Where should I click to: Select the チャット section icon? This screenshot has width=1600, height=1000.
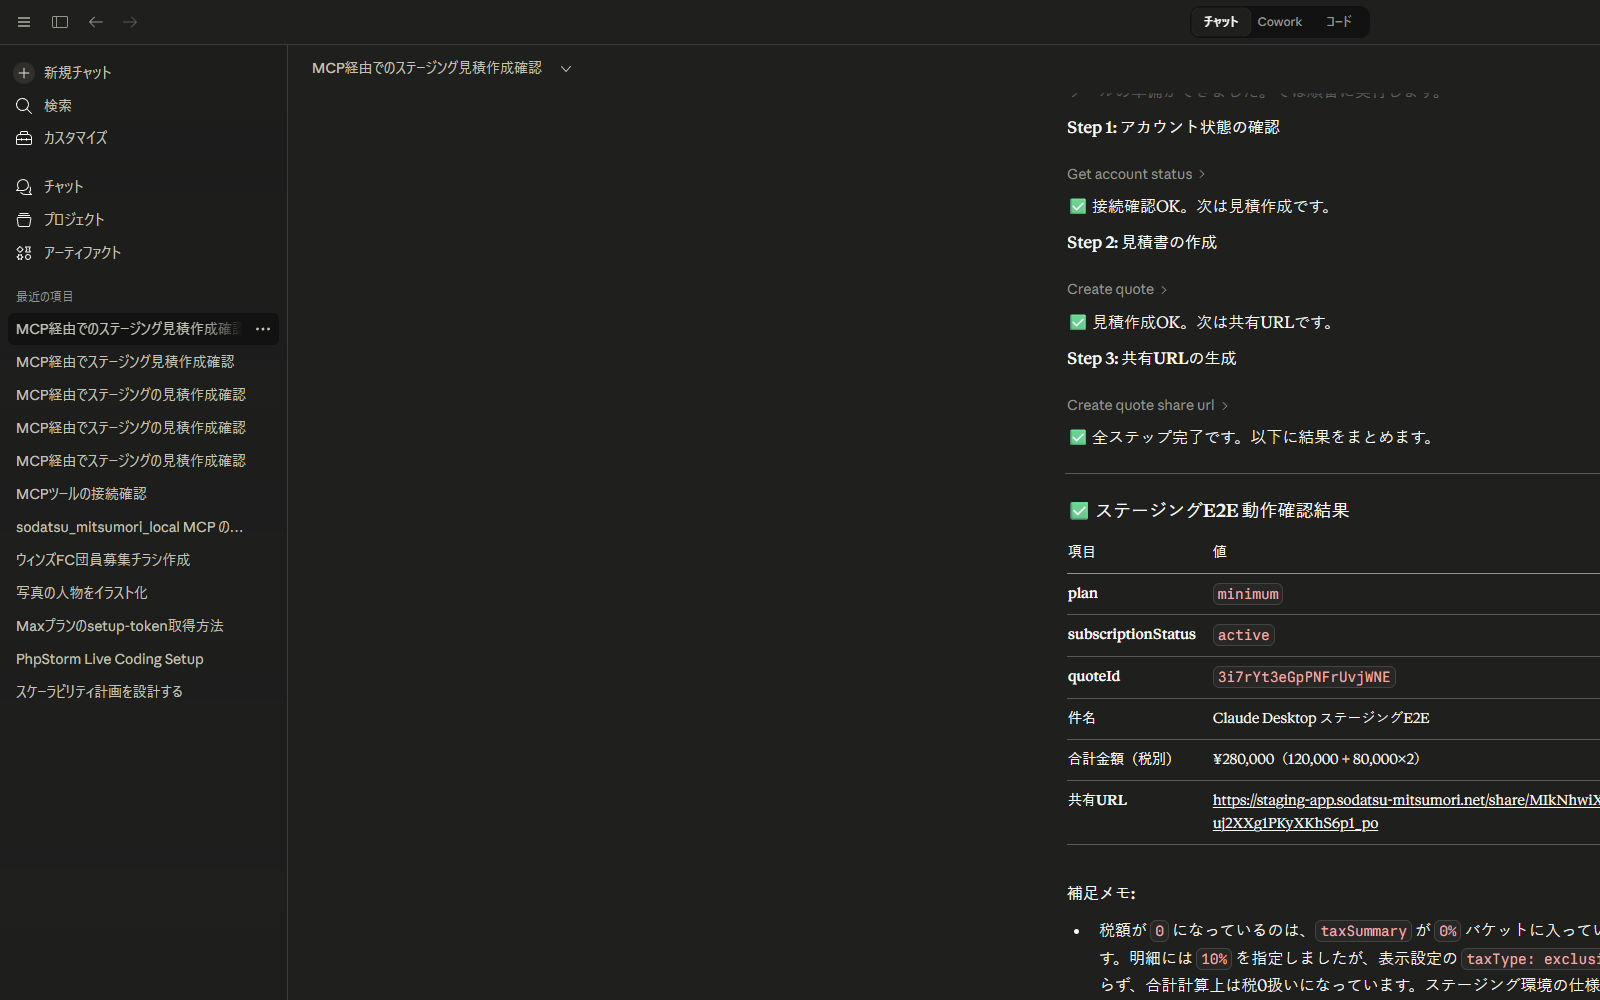tap(23, 186)
